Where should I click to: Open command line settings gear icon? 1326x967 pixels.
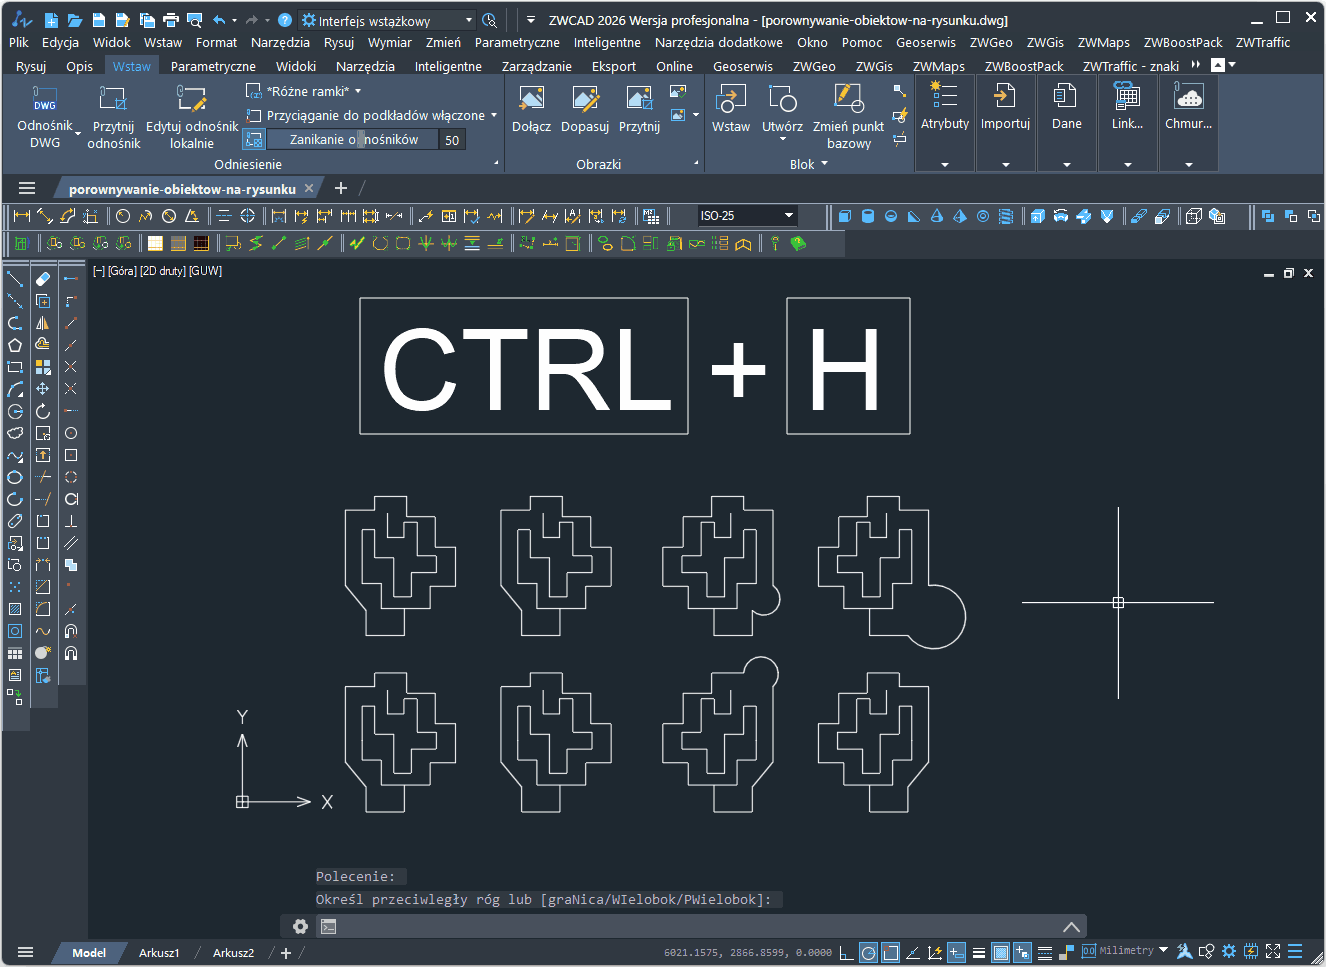pyautogui.click(x=300, y=926)
